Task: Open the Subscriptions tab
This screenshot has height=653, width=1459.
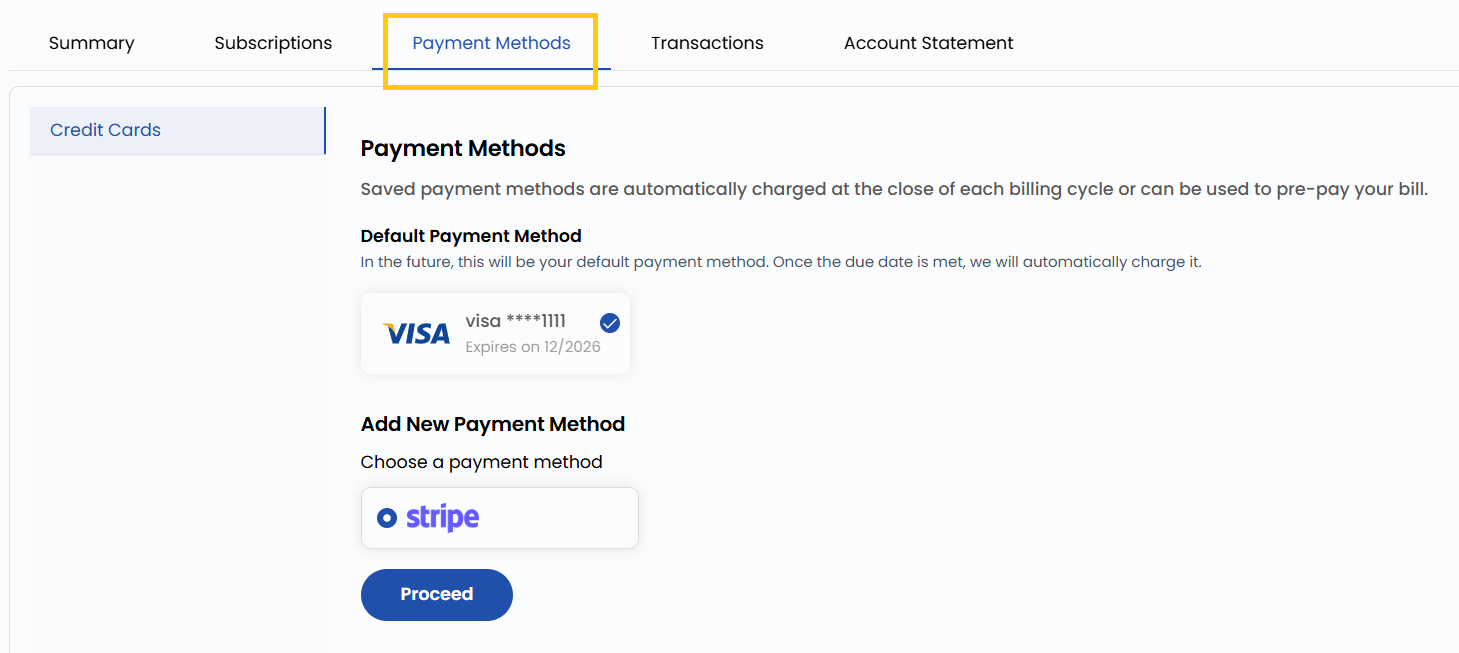Action: 272,43
